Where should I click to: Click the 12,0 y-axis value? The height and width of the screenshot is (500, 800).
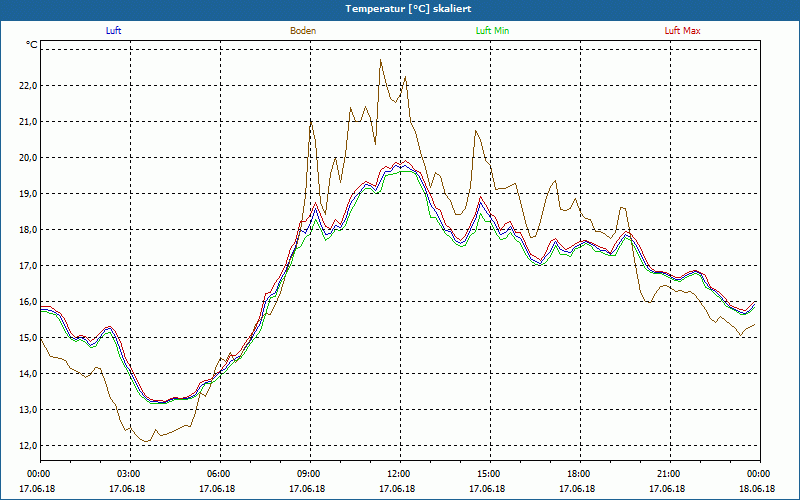(28, 446)
